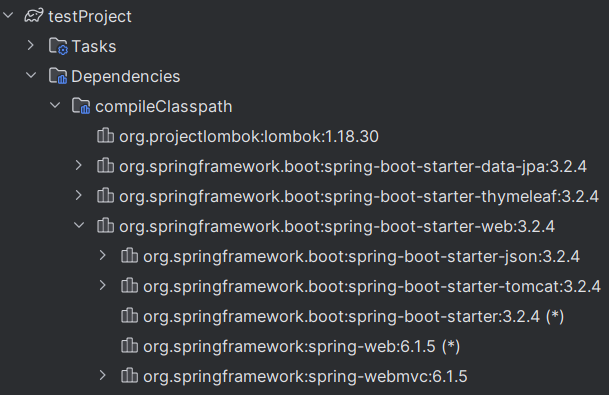Screen dimensions: 609x395
Task: Click the library icon beside spring-boot-starter-json
Action: point(129,256)
